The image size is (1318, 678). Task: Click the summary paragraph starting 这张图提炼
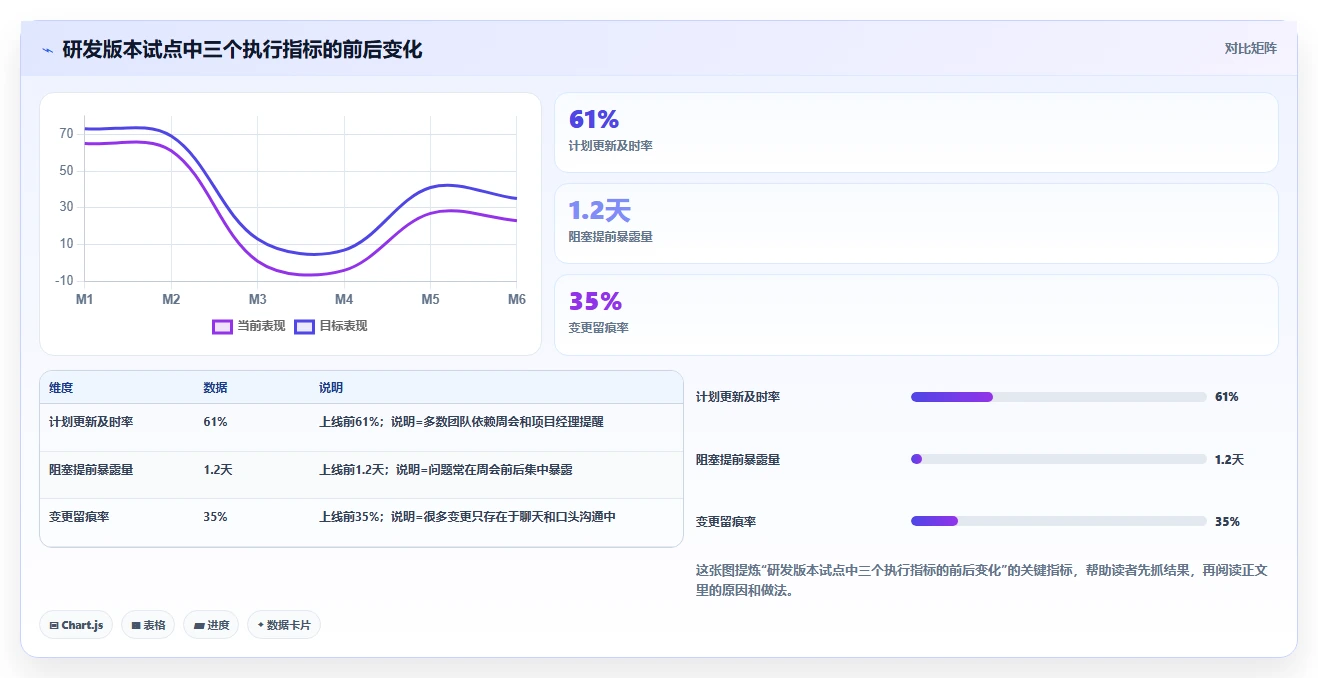coord(982,580)
